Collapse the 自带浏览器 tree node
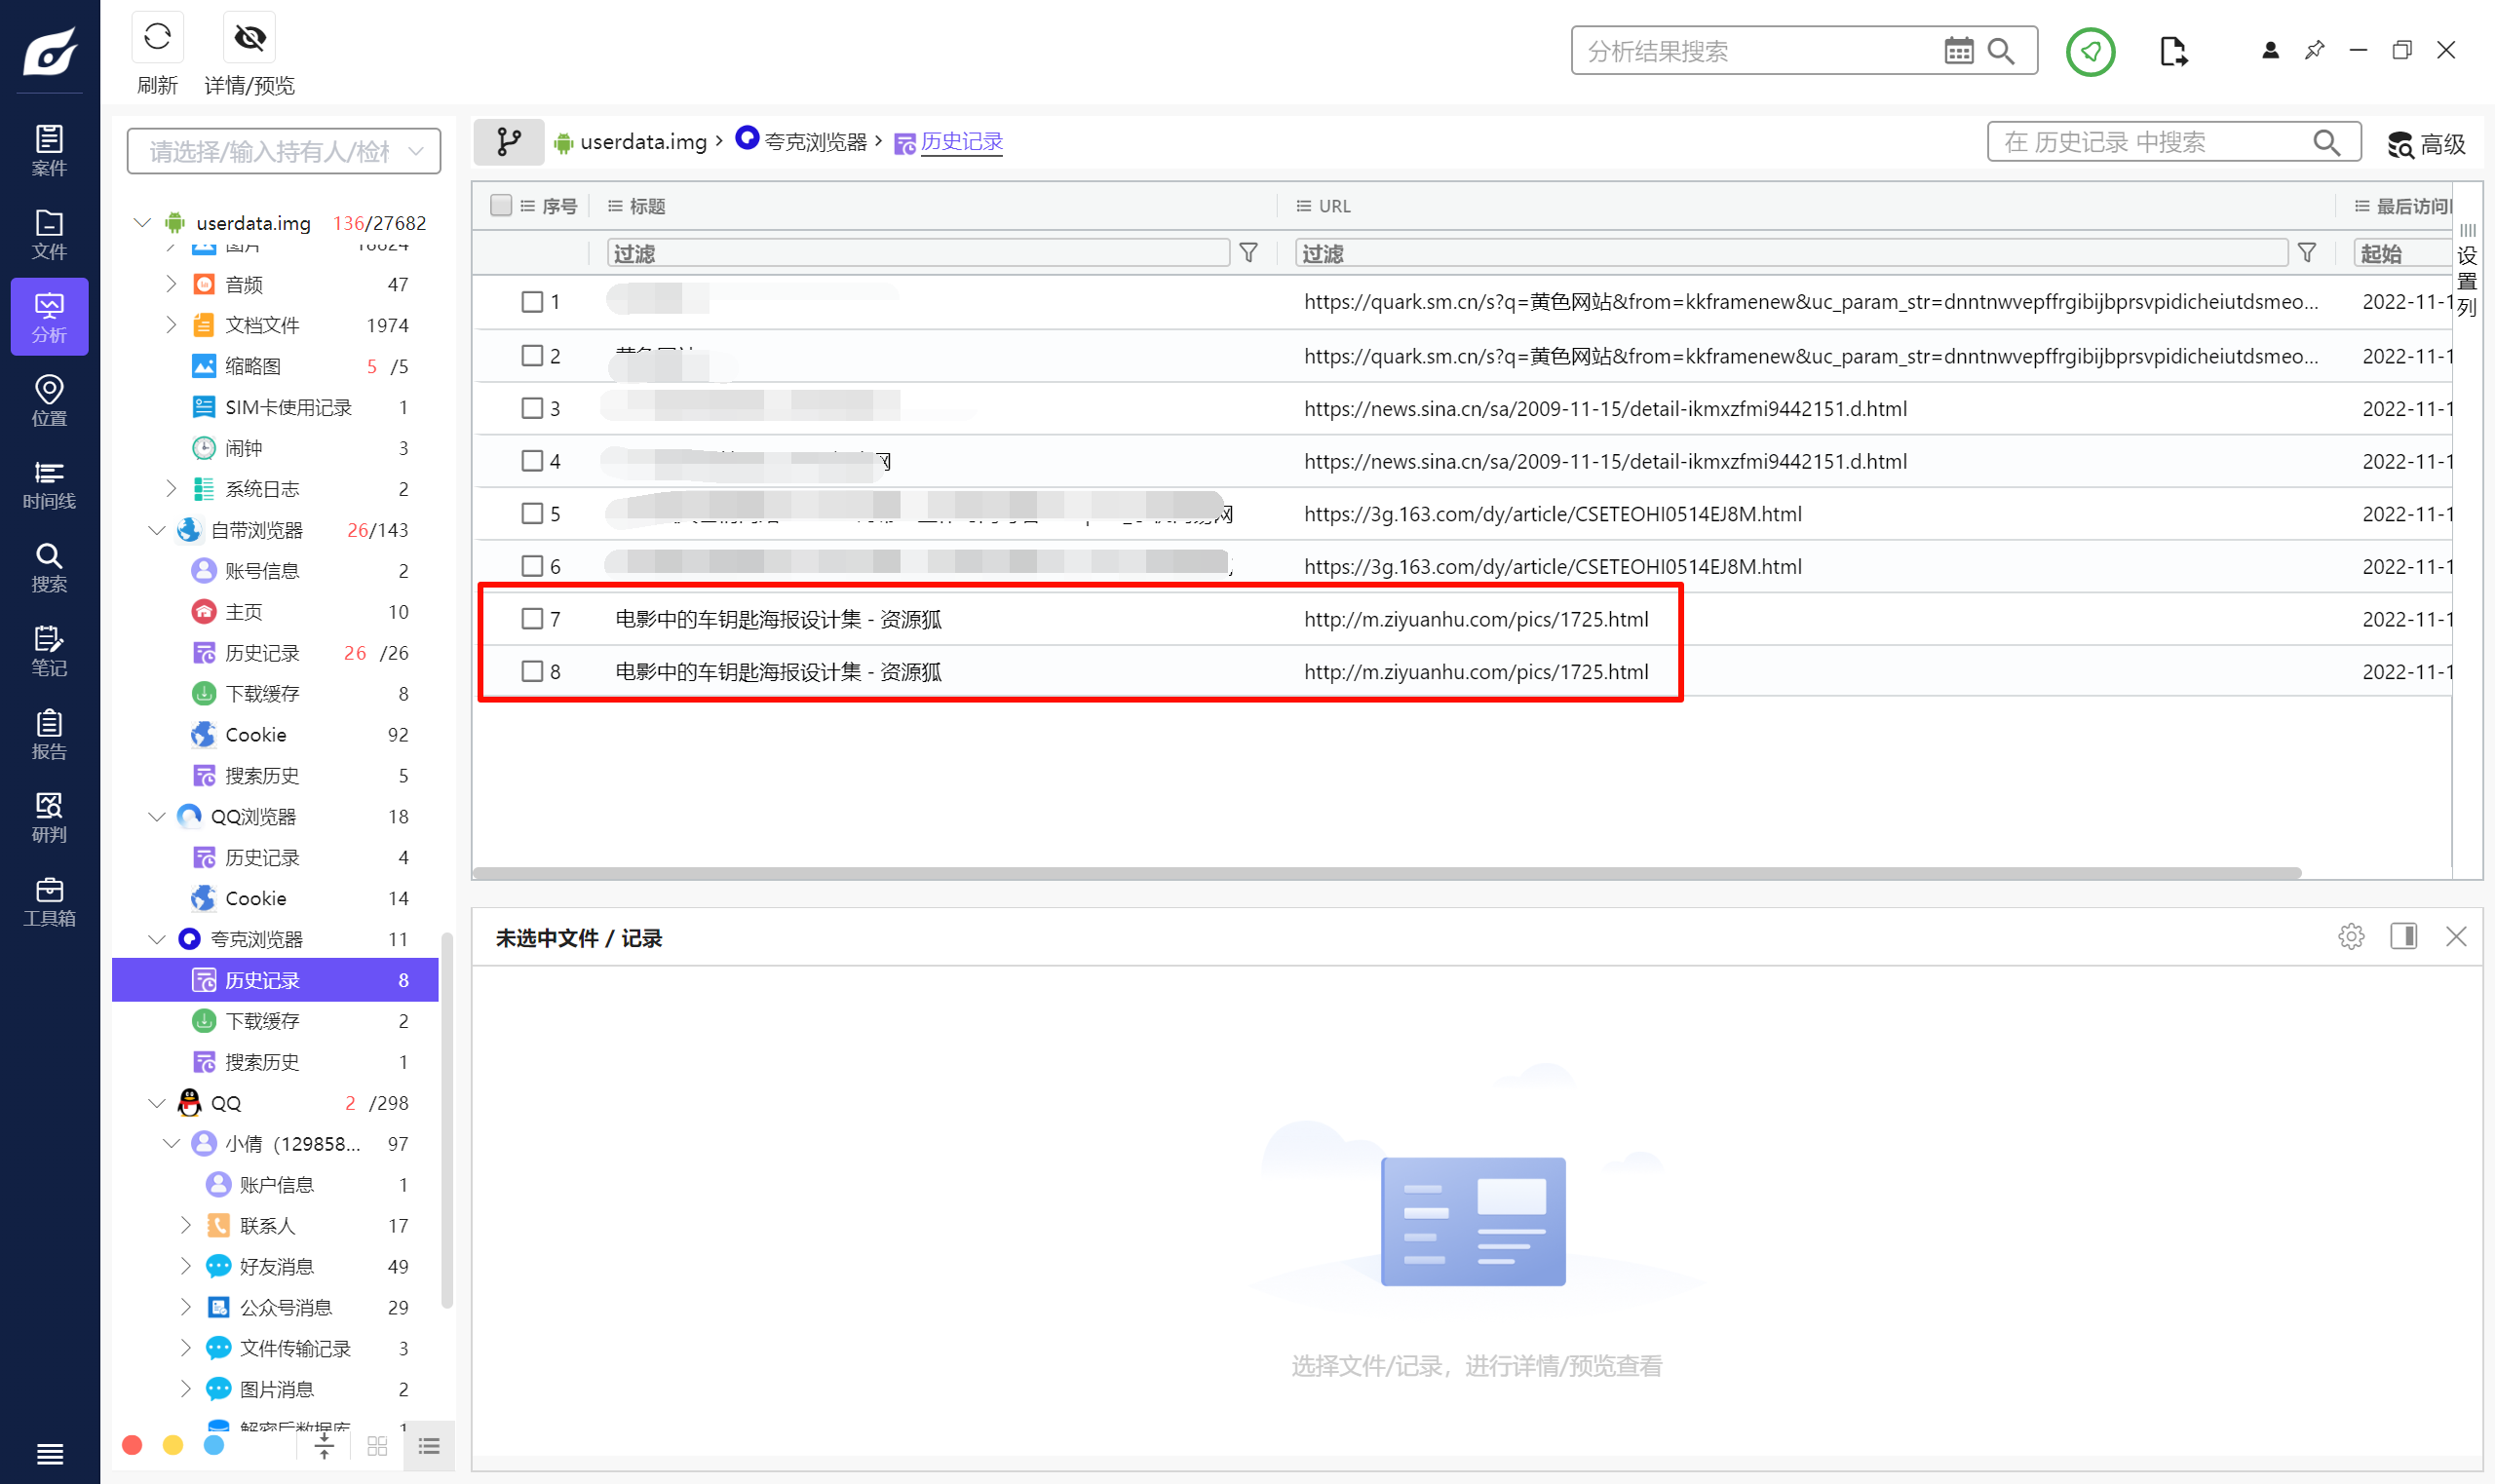This screenshot has width=2495, height=1484. coord(157,530)
